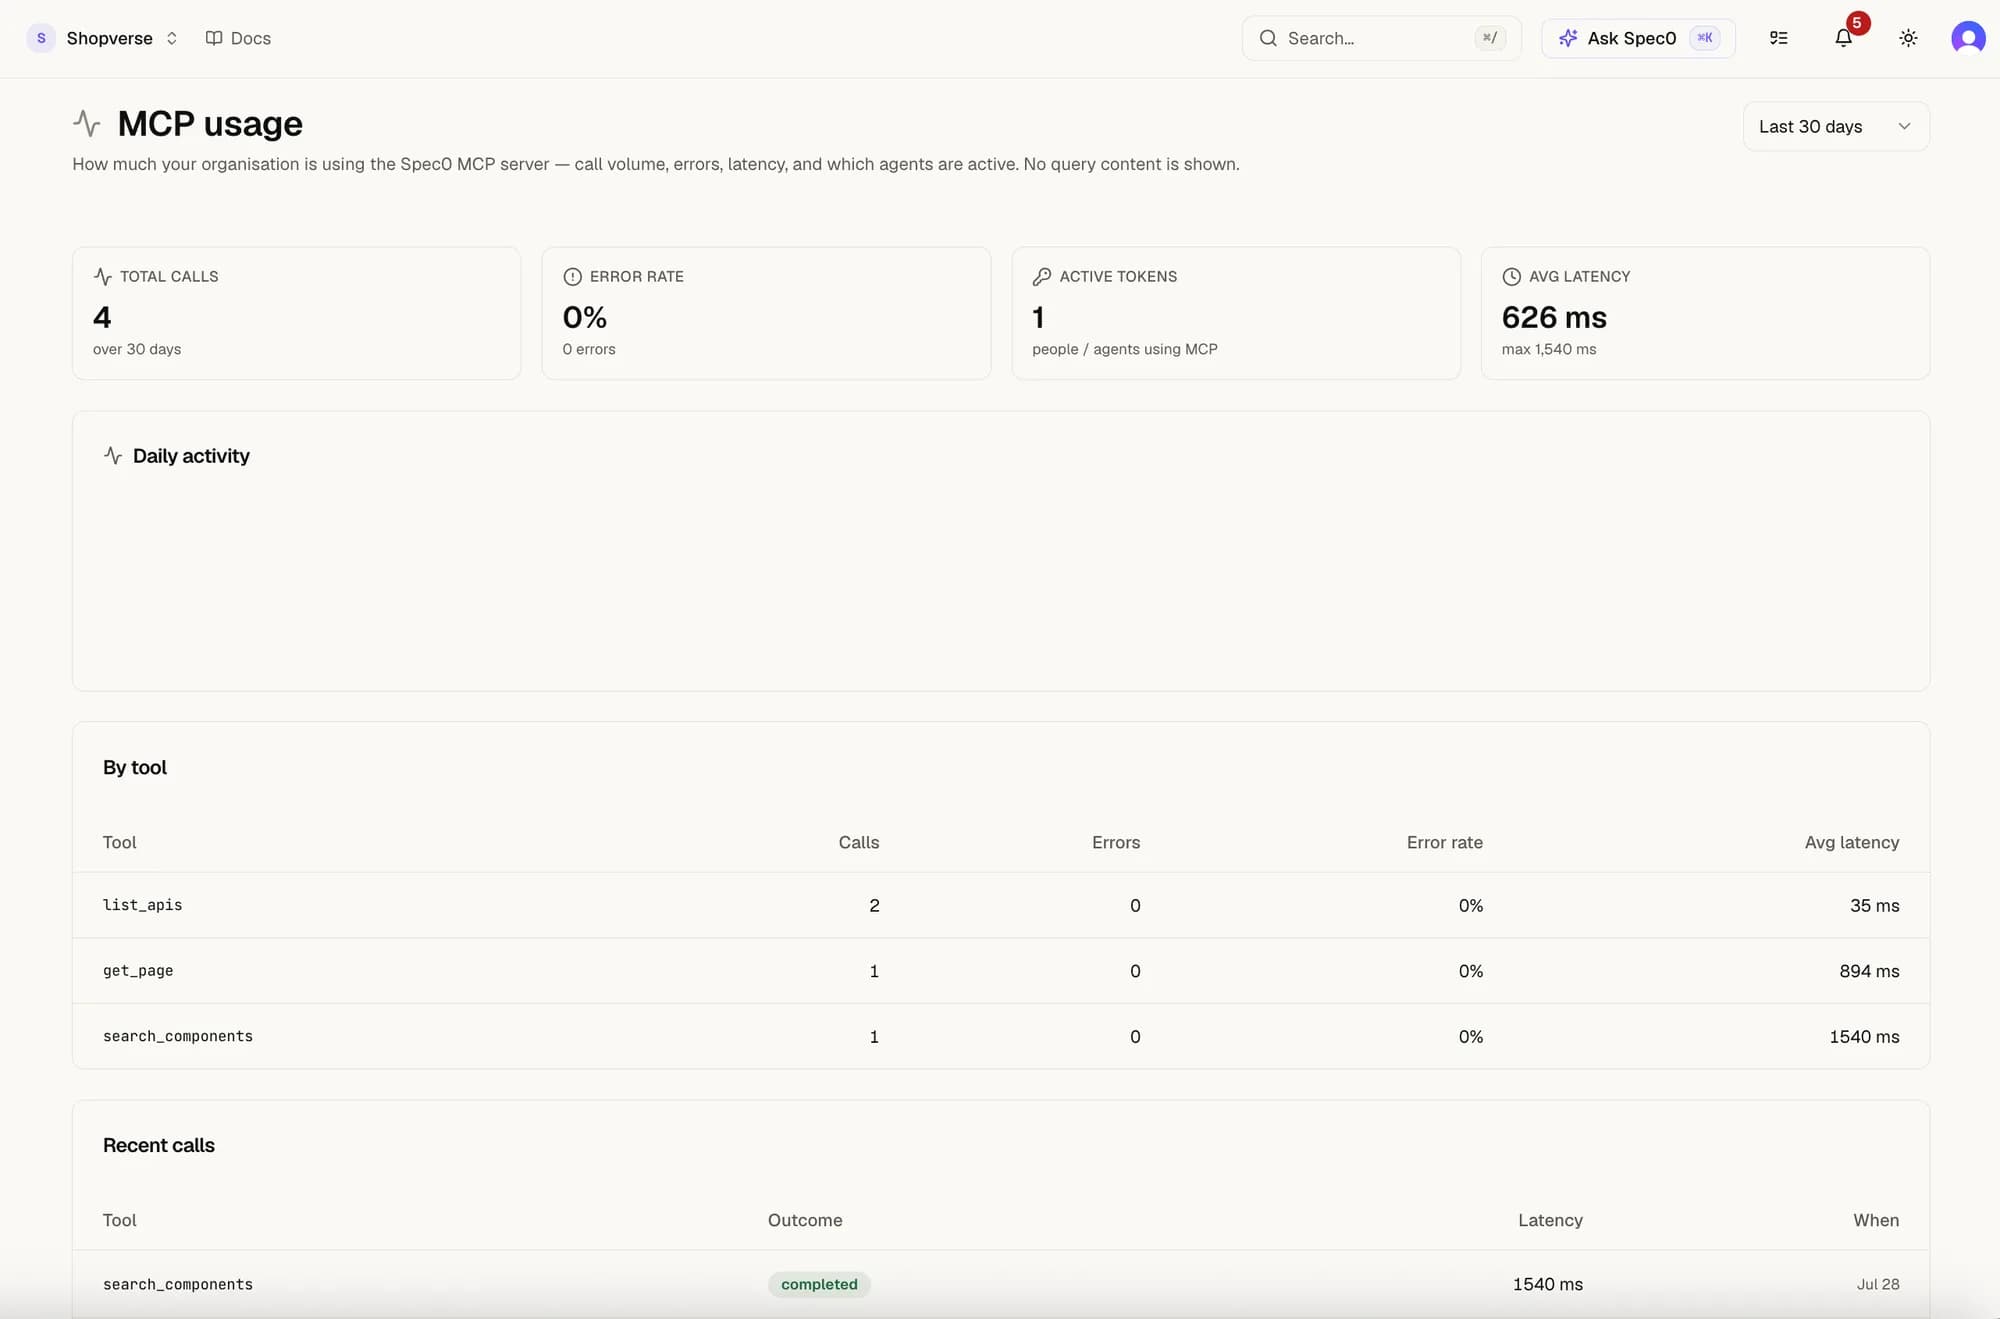Click the Daily activity pulse icon
Screen dimensions: 2000x1319
113,456
